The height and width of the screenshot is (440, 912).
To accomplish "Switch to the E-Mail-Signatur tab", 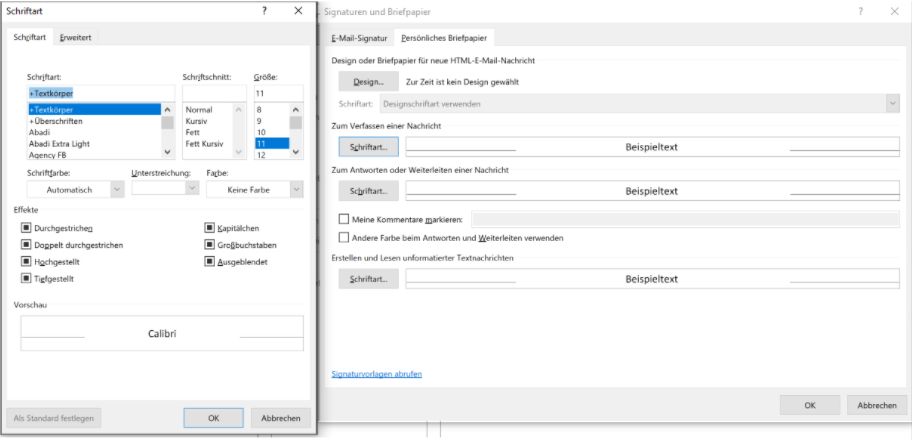I will pyautogui.click(x=360, y=38).
